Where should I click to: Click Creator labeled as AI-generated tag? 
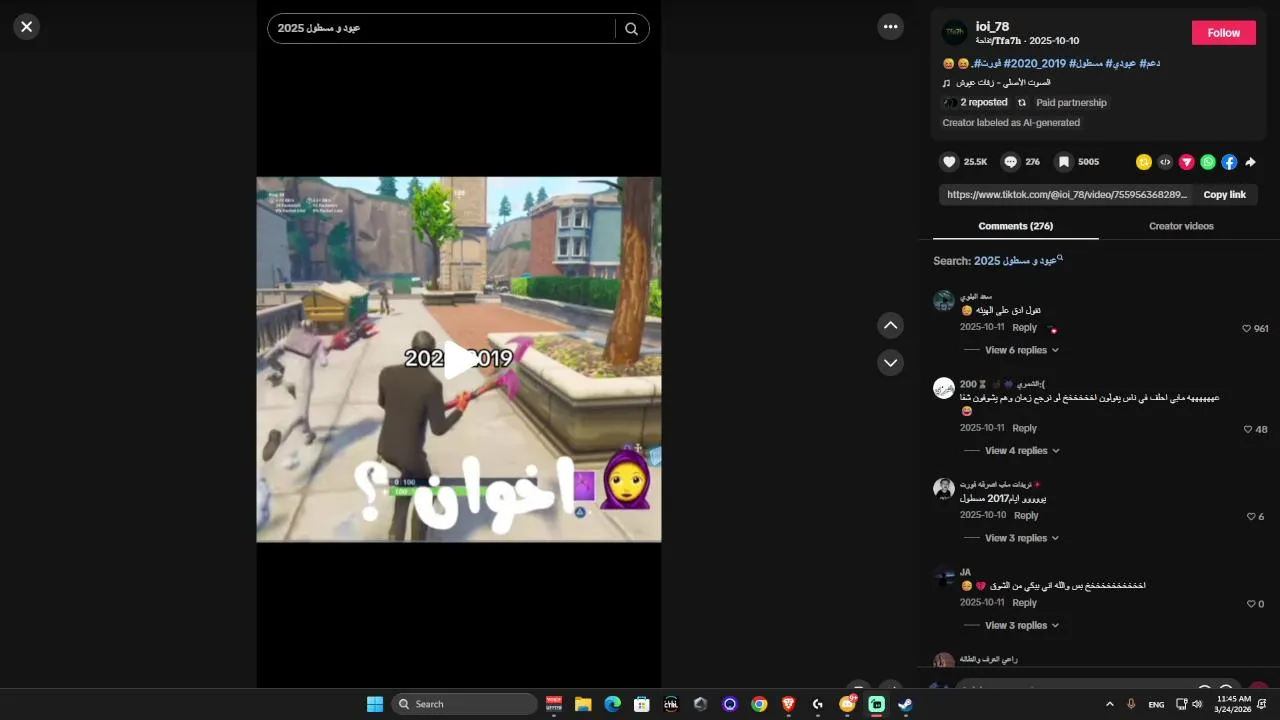coord(1011,123)
